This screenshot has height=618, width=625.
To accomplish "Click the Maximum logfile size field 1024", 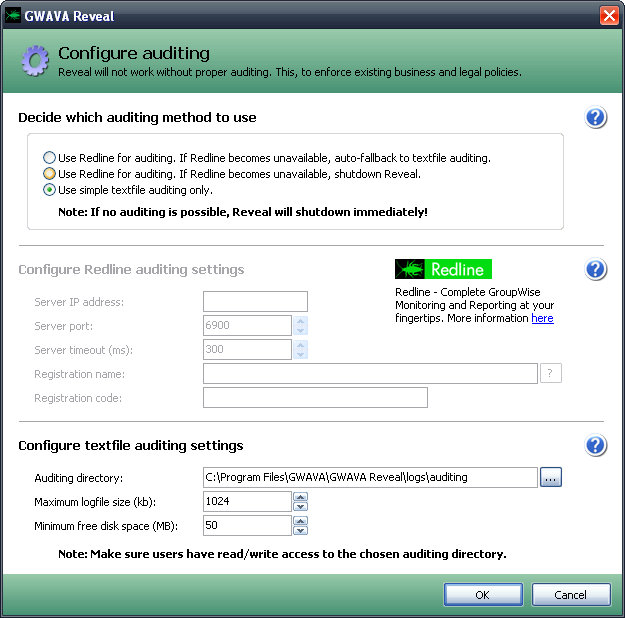I will pyautogui.click(x=247, y=501).
